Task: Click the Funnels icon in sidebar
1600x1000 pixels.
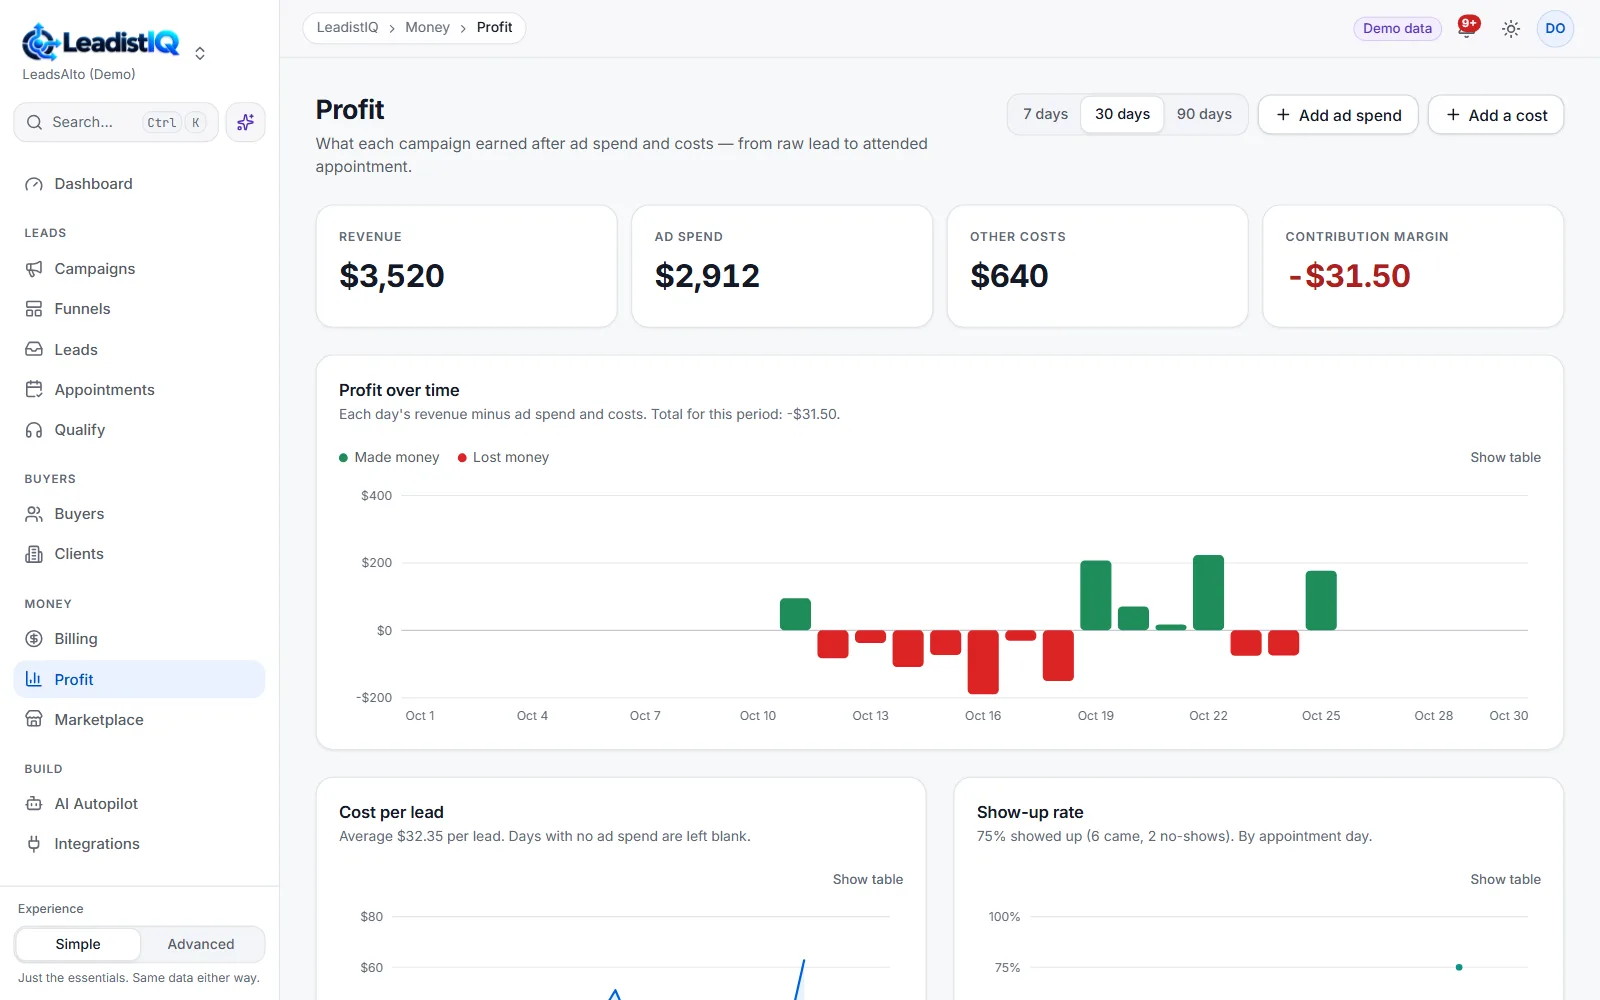Action: (x=34, y=309)
